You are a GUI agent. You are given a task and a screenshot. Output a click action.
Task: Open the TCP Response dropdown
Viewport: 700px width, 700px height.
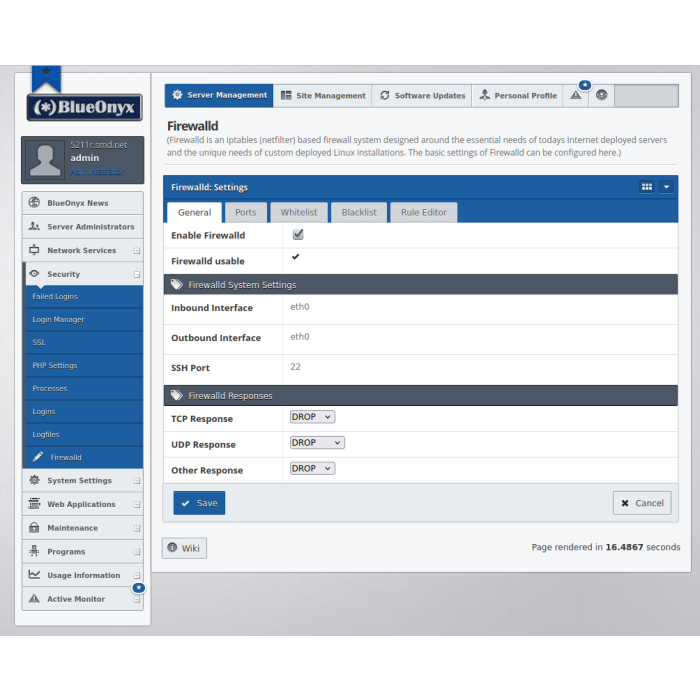(312, 417)
